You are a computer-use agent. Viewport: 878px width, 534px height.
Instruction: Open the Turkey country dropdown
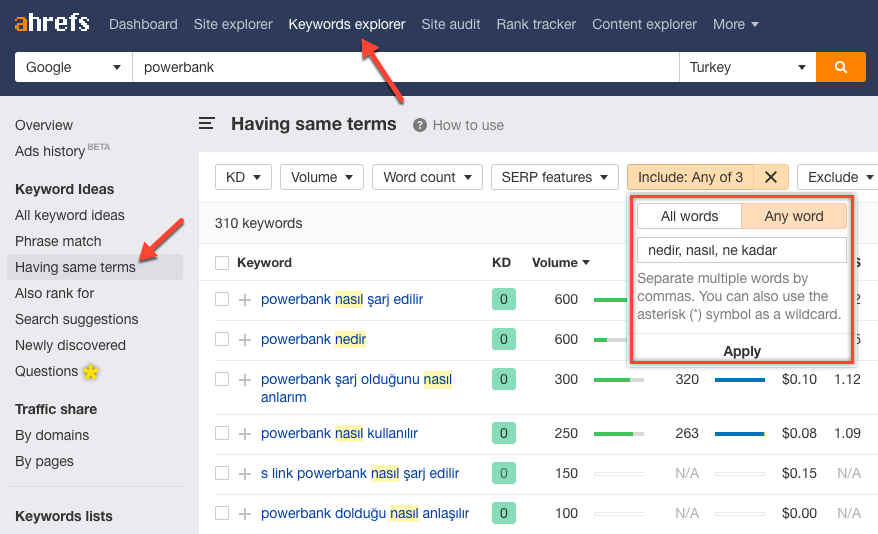(748, 67)
